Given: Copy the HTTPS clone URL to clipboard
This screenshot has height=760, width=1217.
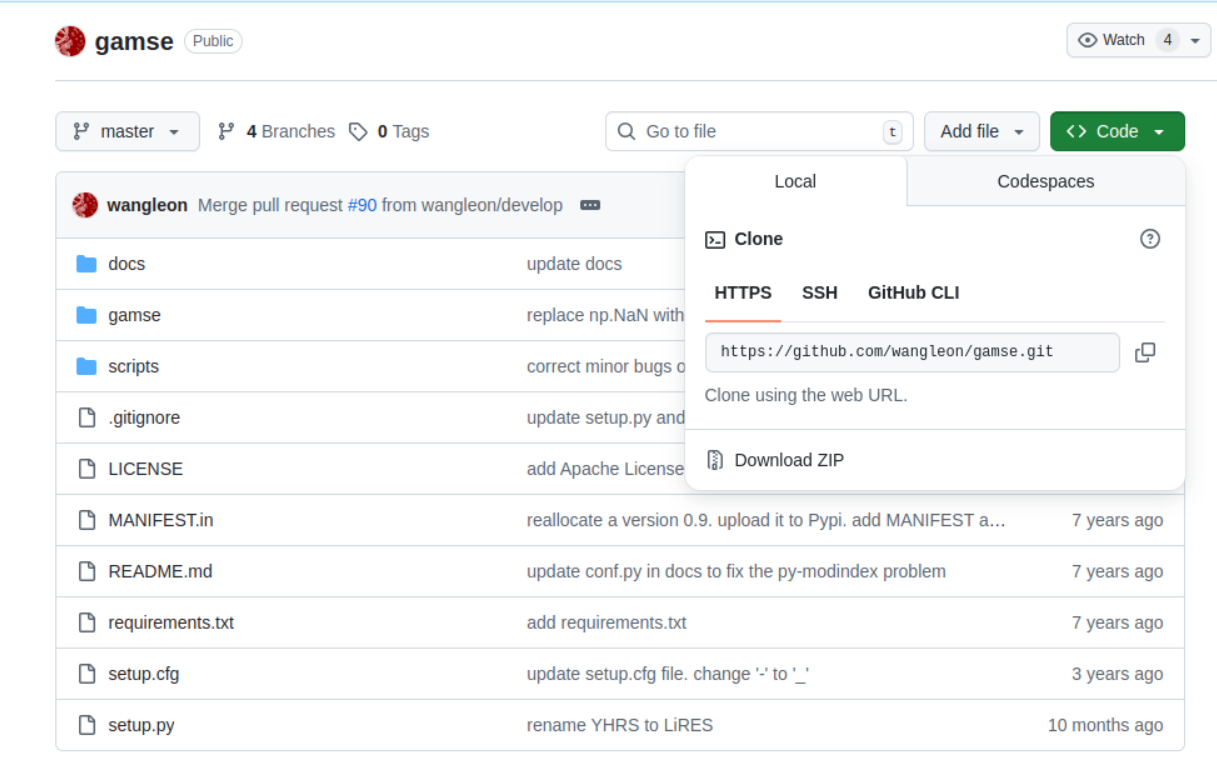Looking at the screenshot, I should coord(1145,352).
